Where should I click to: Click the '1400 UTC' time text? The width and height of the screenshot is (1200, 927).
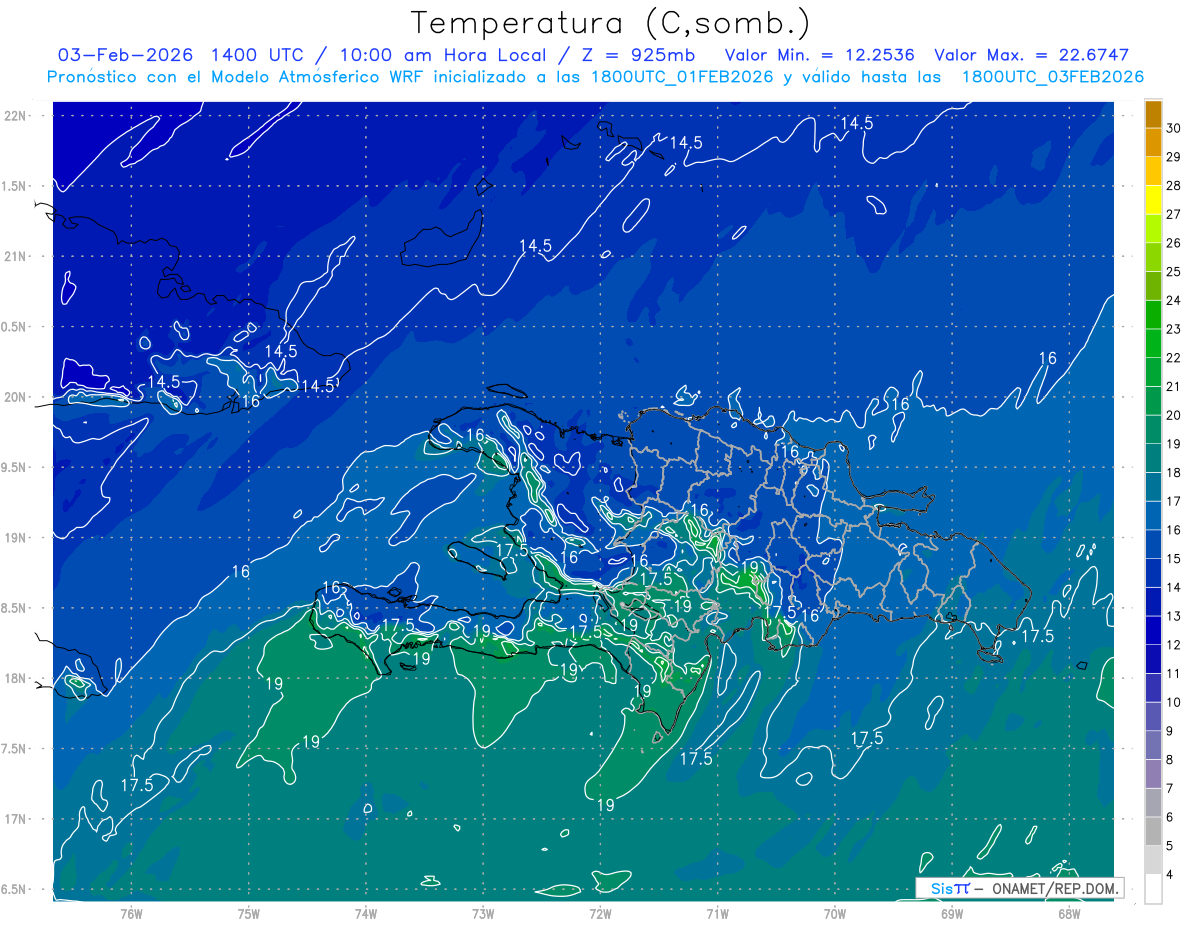click(255, 55)
